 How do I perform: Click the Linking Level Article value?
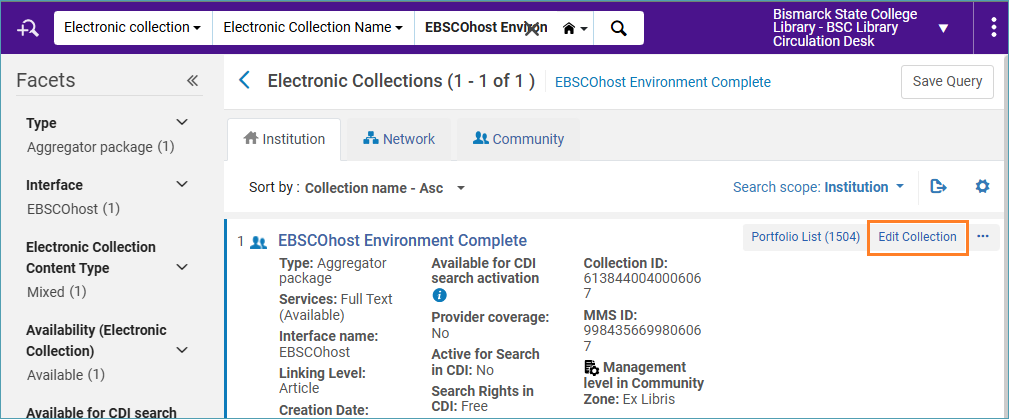click(x=299, y=388)
